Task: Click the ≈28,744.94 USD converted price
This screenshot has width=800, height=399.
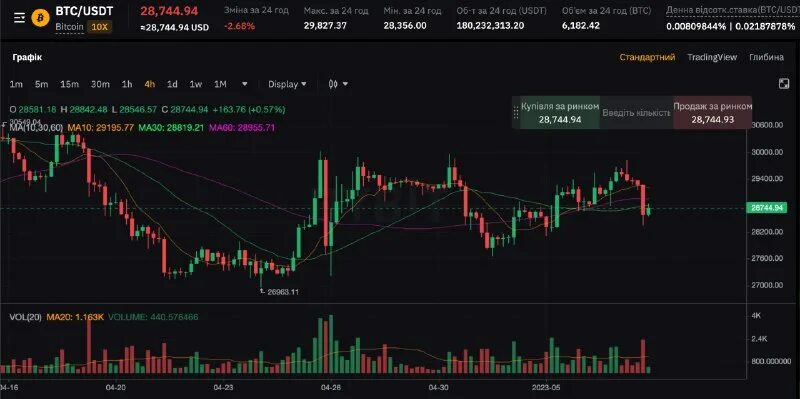Action: (x=174, y=28)
